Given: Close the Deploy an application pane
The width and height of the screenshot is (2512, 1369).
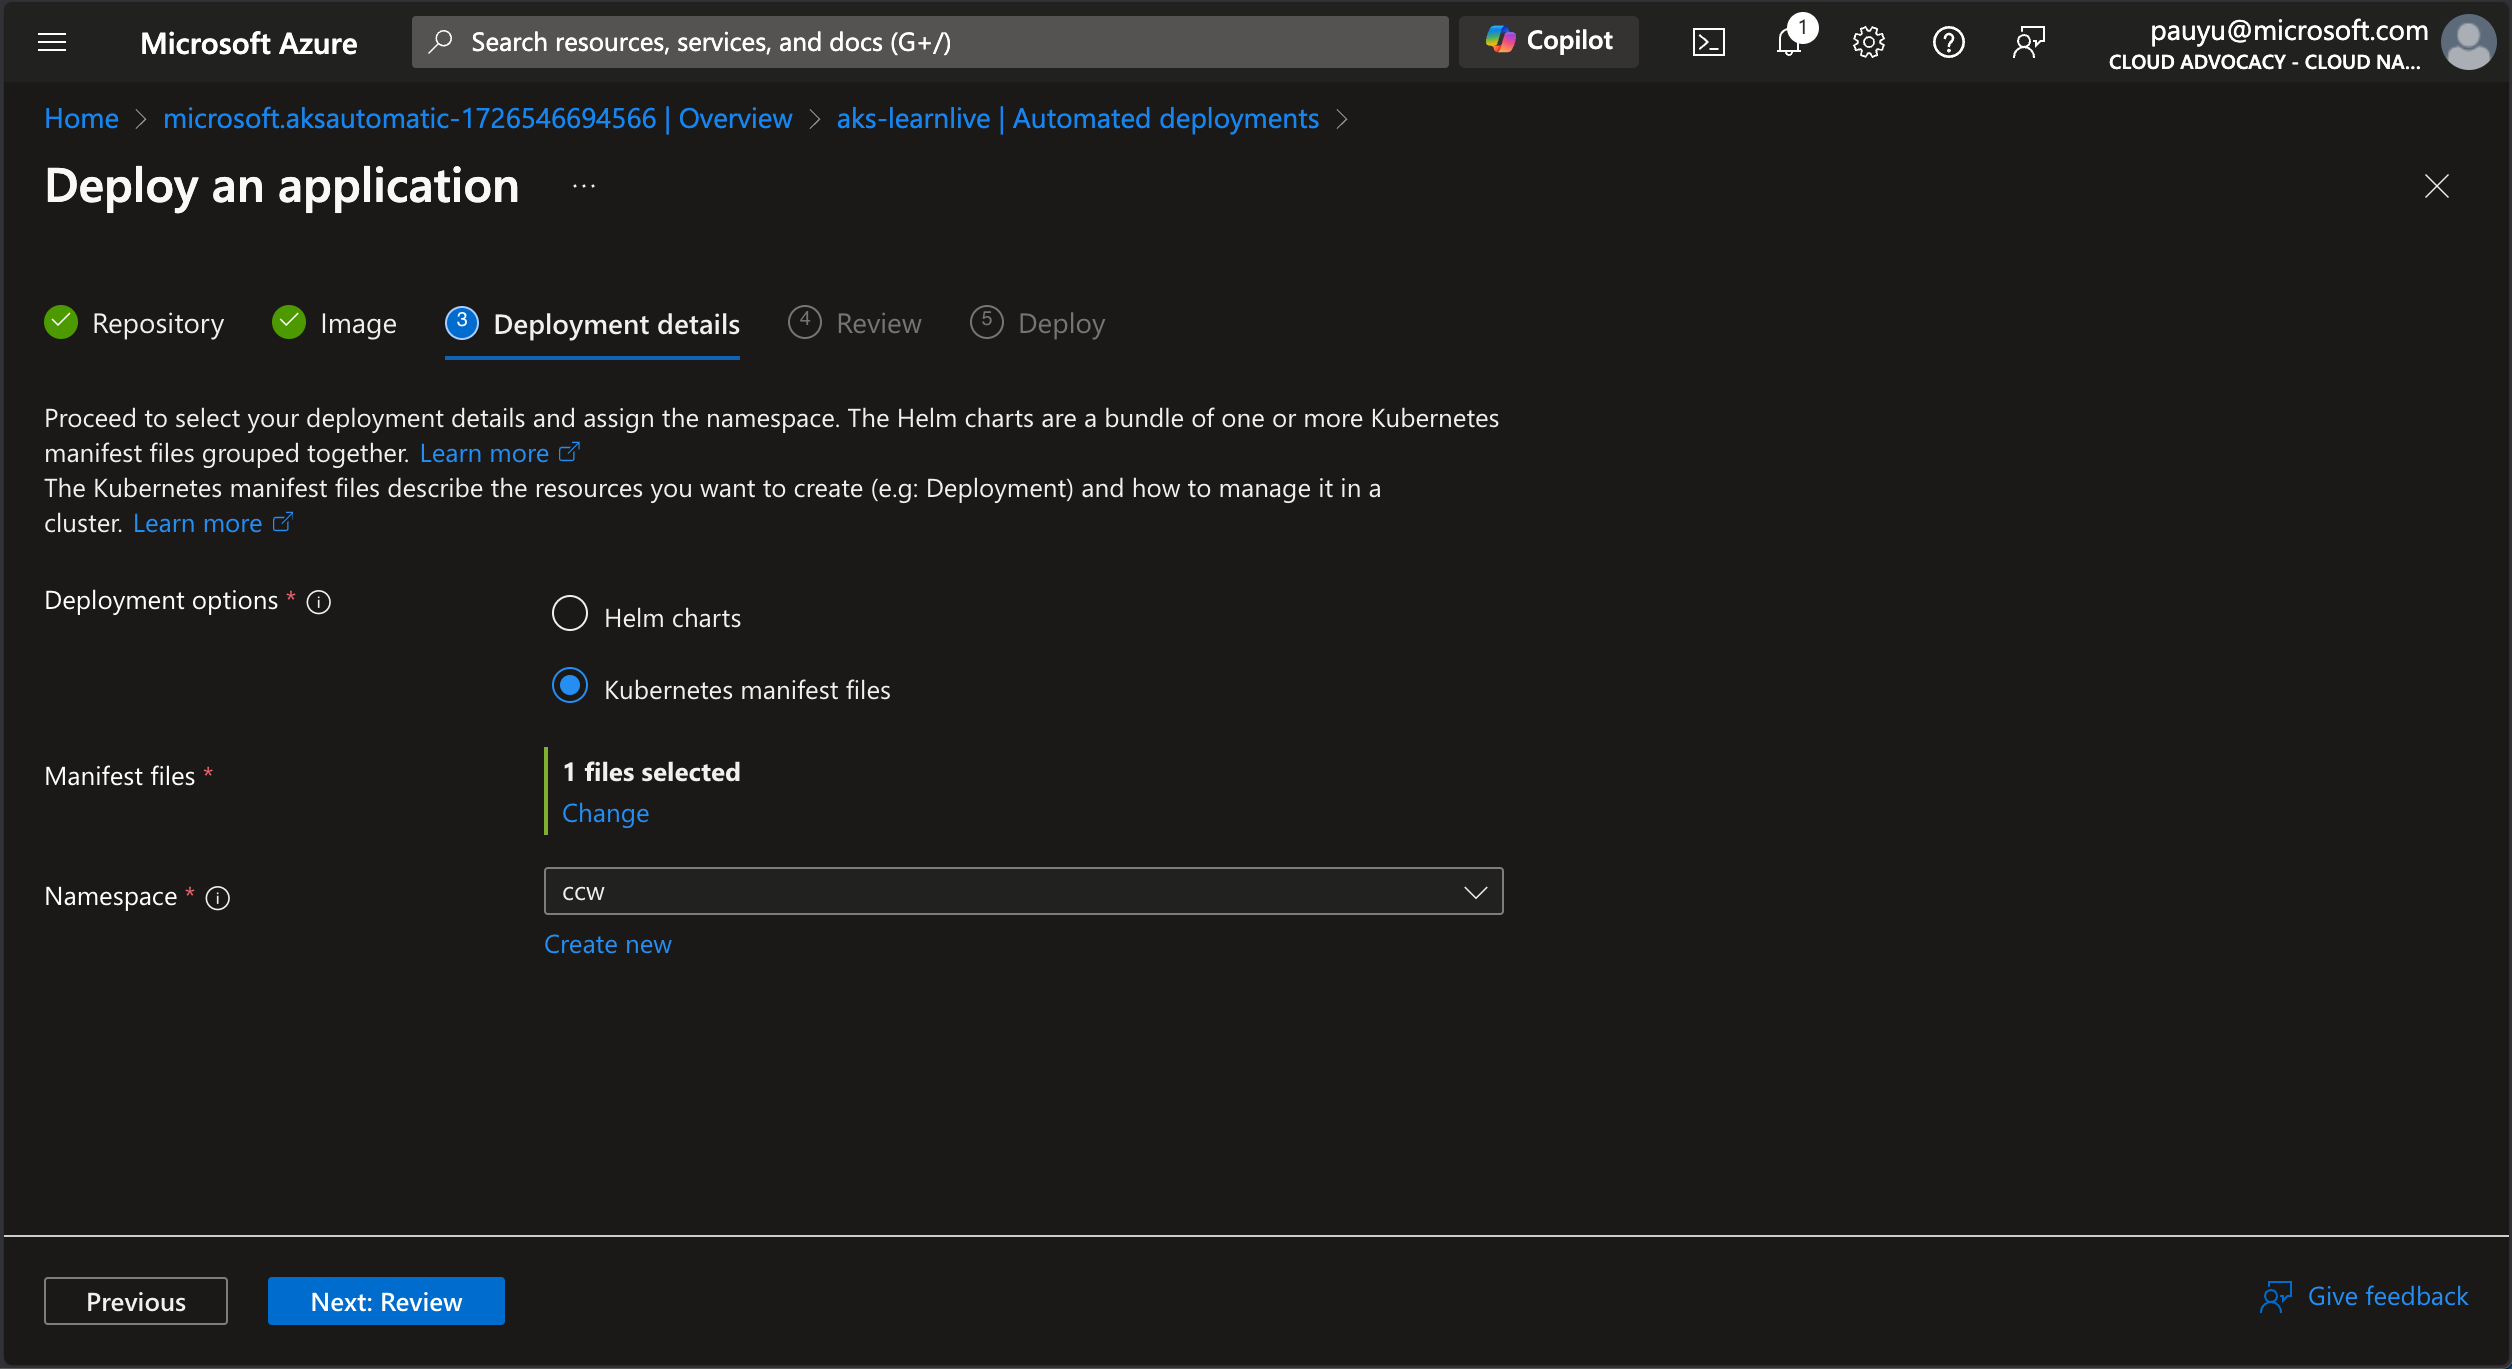Looking at the screenshot, I should click(2436, 186).
